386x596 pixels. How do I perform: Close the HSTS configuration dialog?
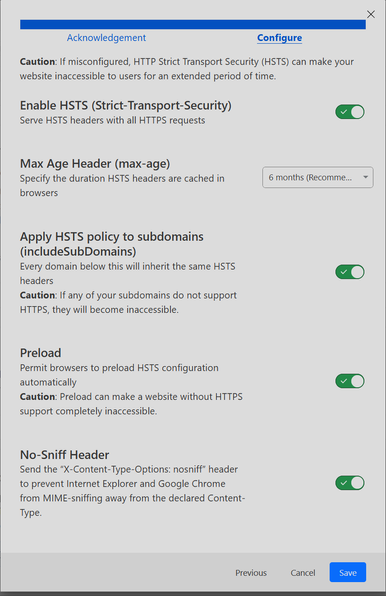[x=370, y=14]
